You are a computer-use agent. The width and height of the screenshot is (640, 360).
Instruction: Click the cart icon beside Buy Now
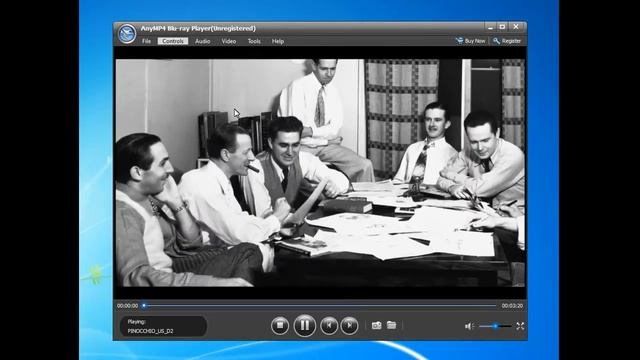459,40
